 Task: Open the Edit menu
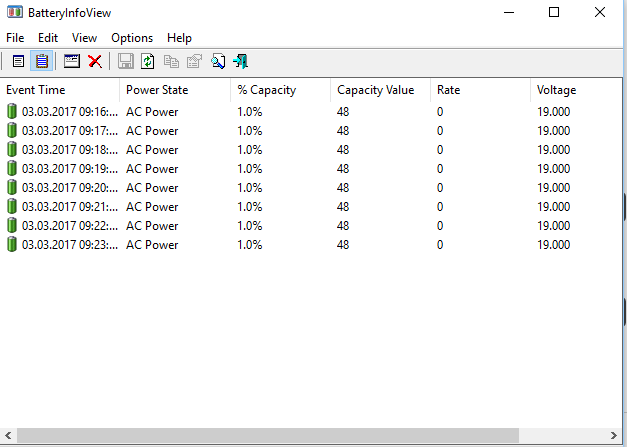[48, 38]
